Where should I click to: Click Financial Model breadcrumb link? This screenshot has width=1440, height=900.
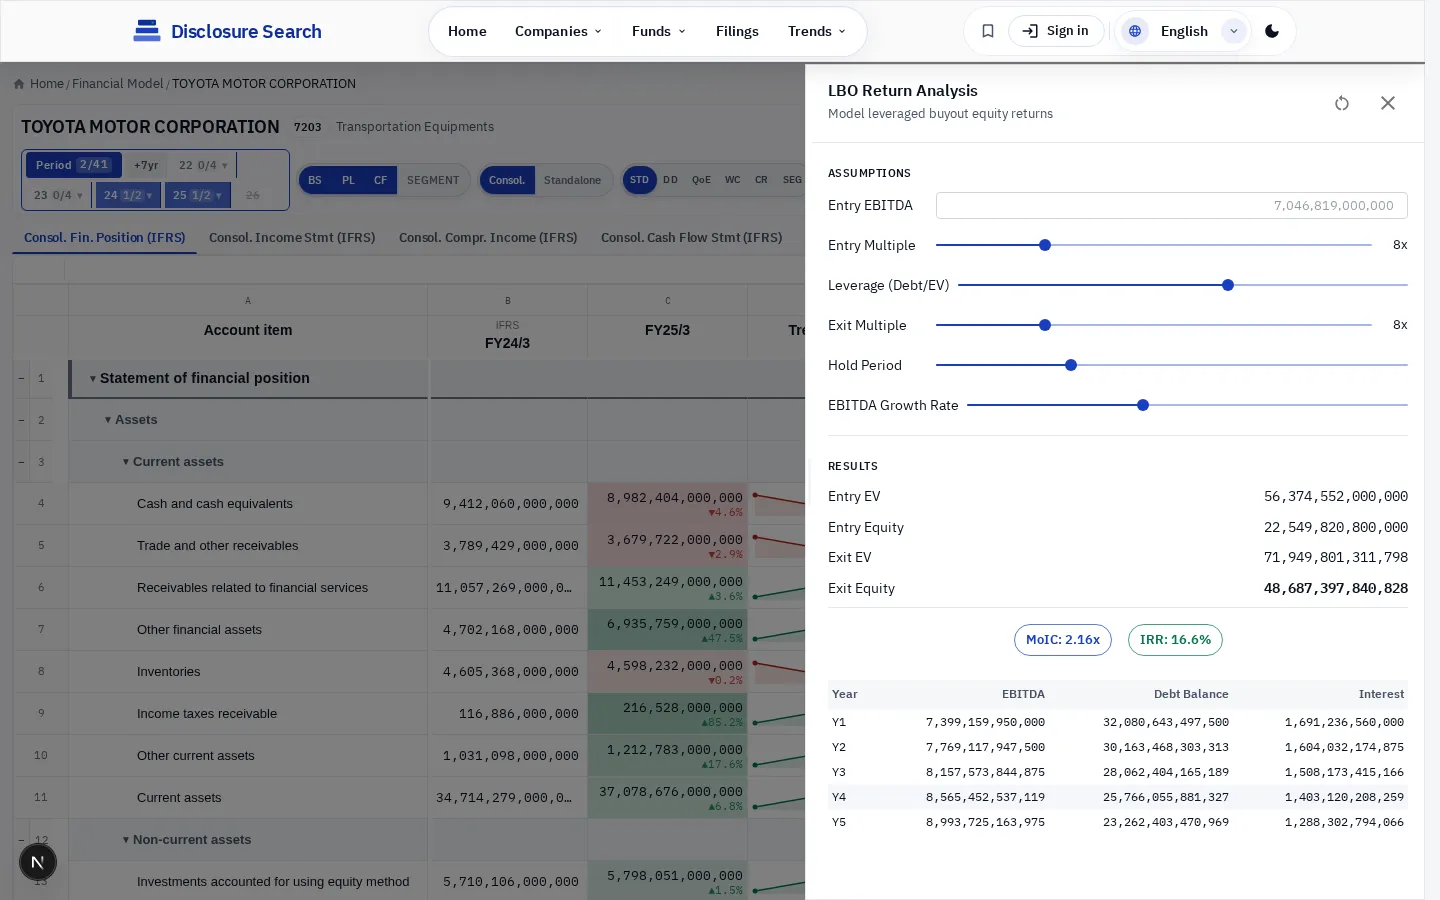(x=118, y=84)
